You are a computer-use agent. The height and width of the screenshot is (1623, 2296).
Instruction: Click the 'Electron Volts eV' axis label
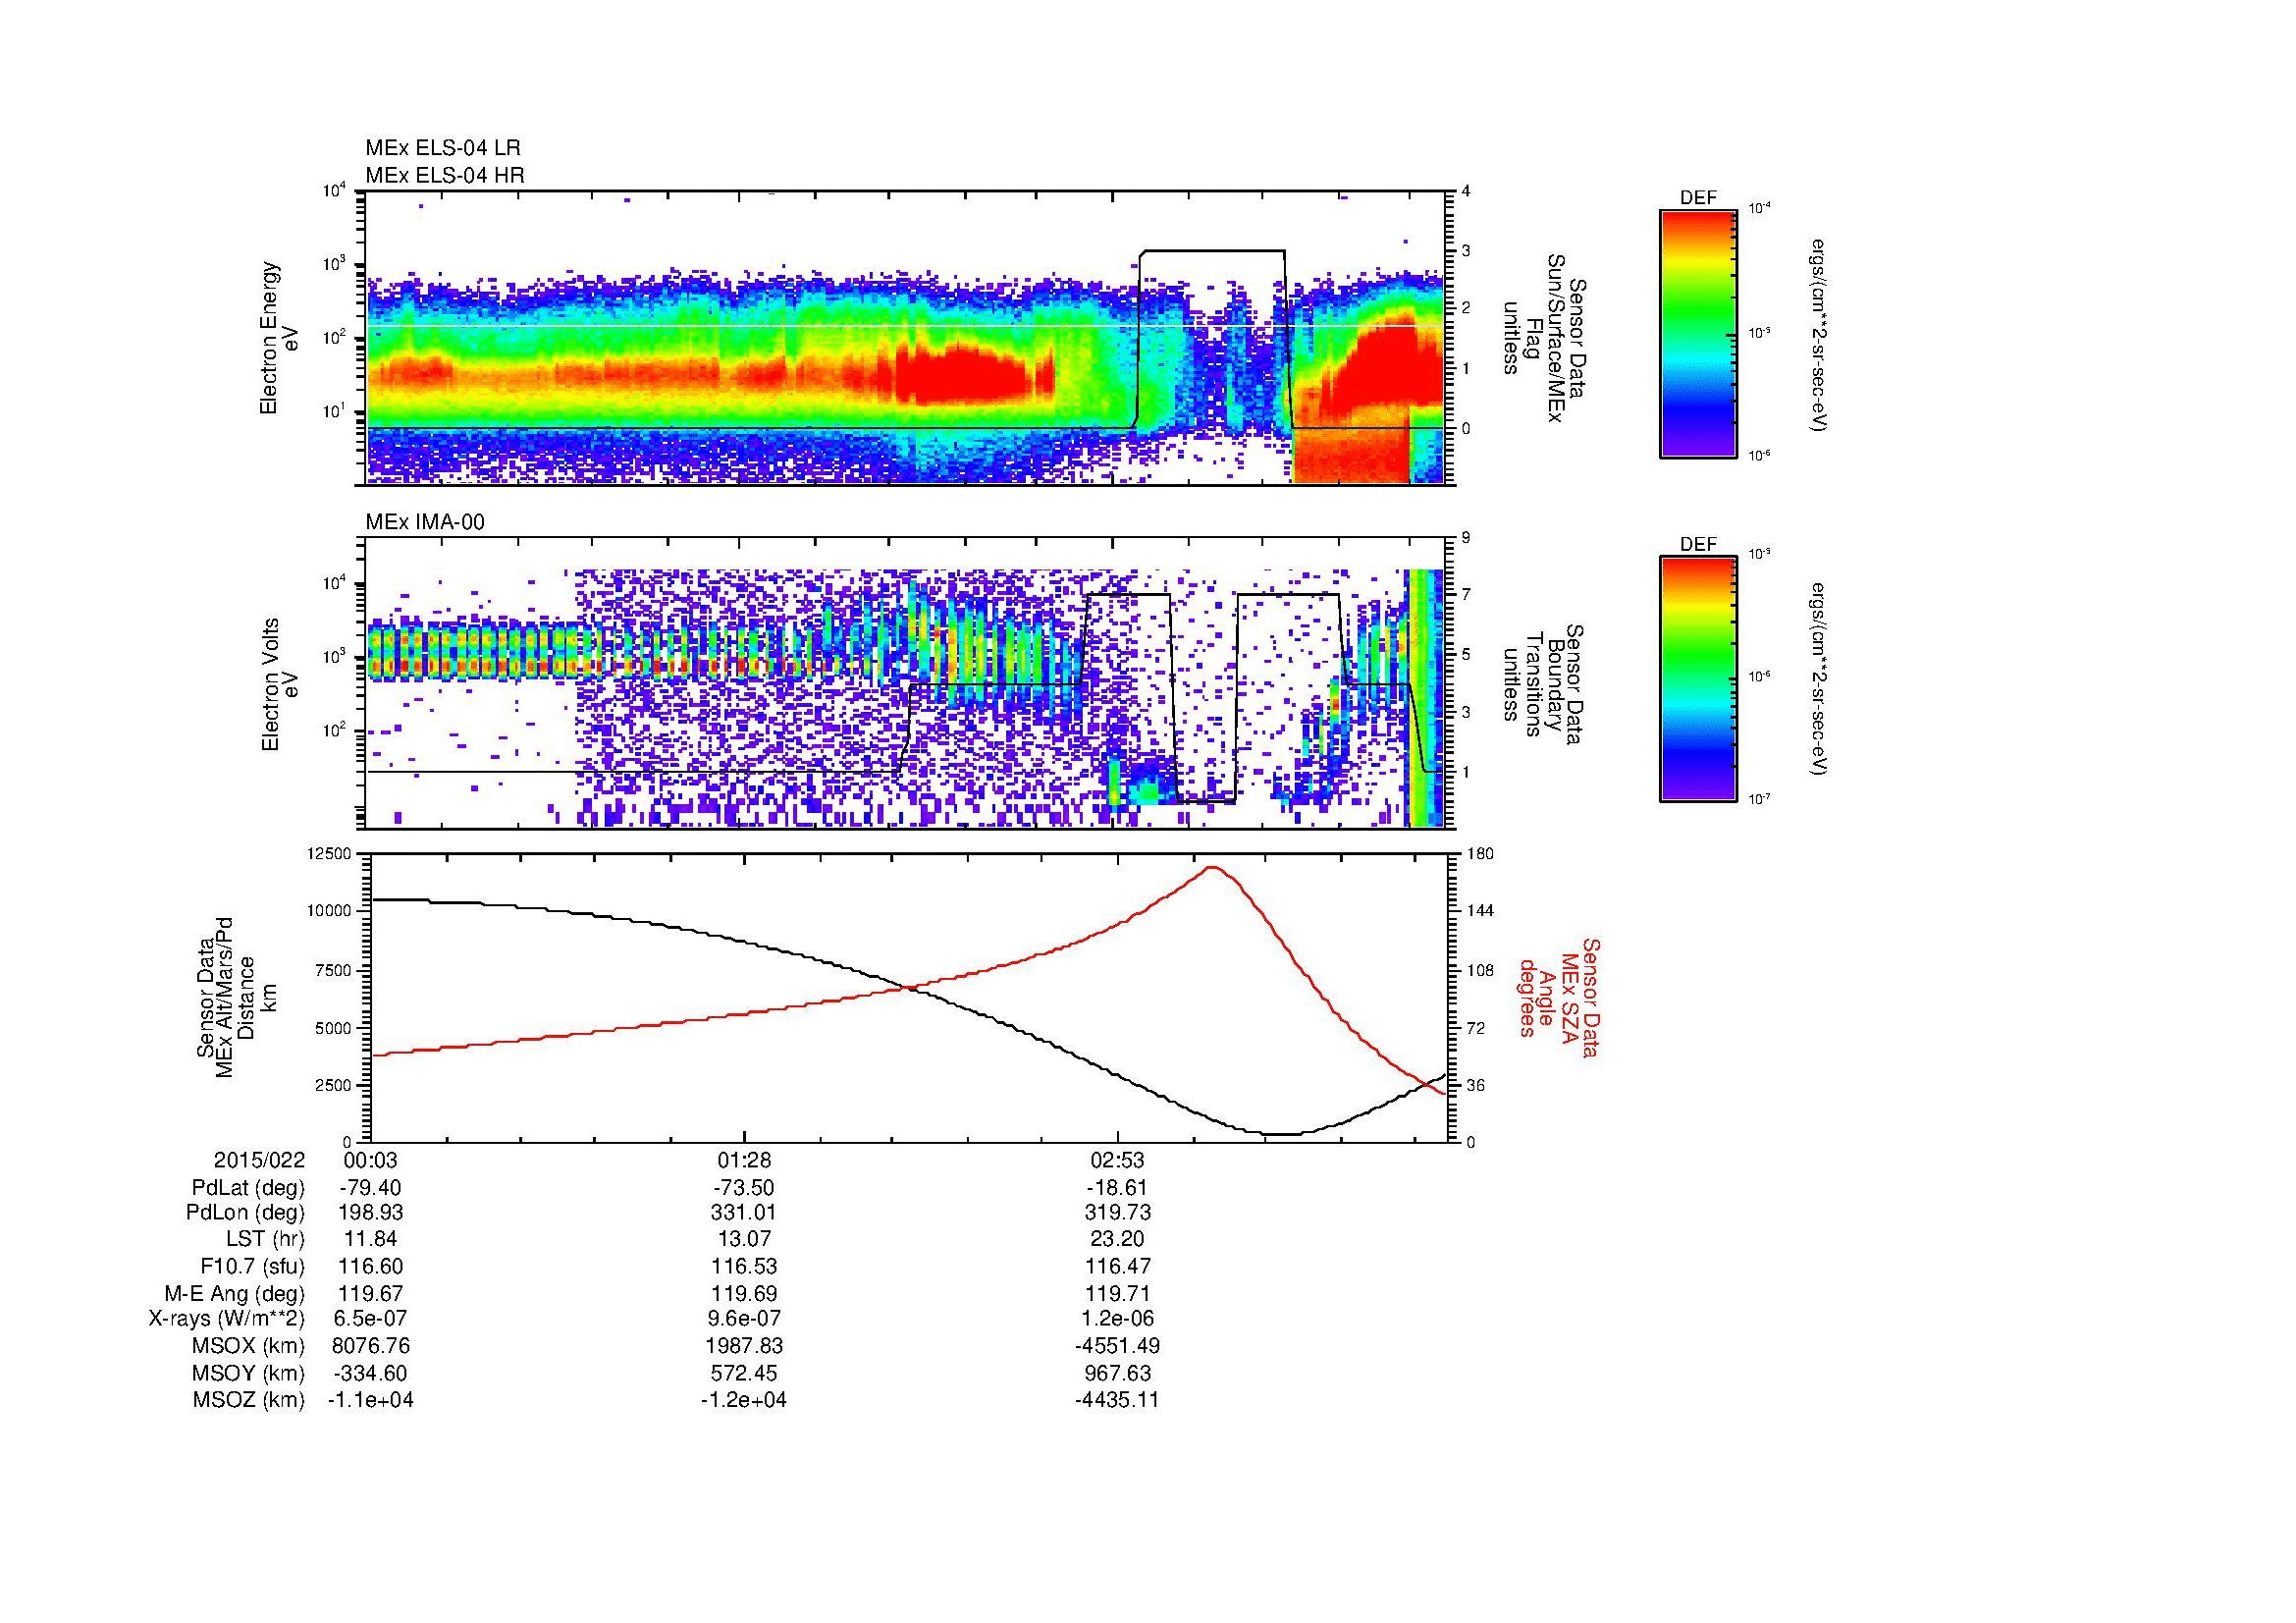click(x=280, y=685)
